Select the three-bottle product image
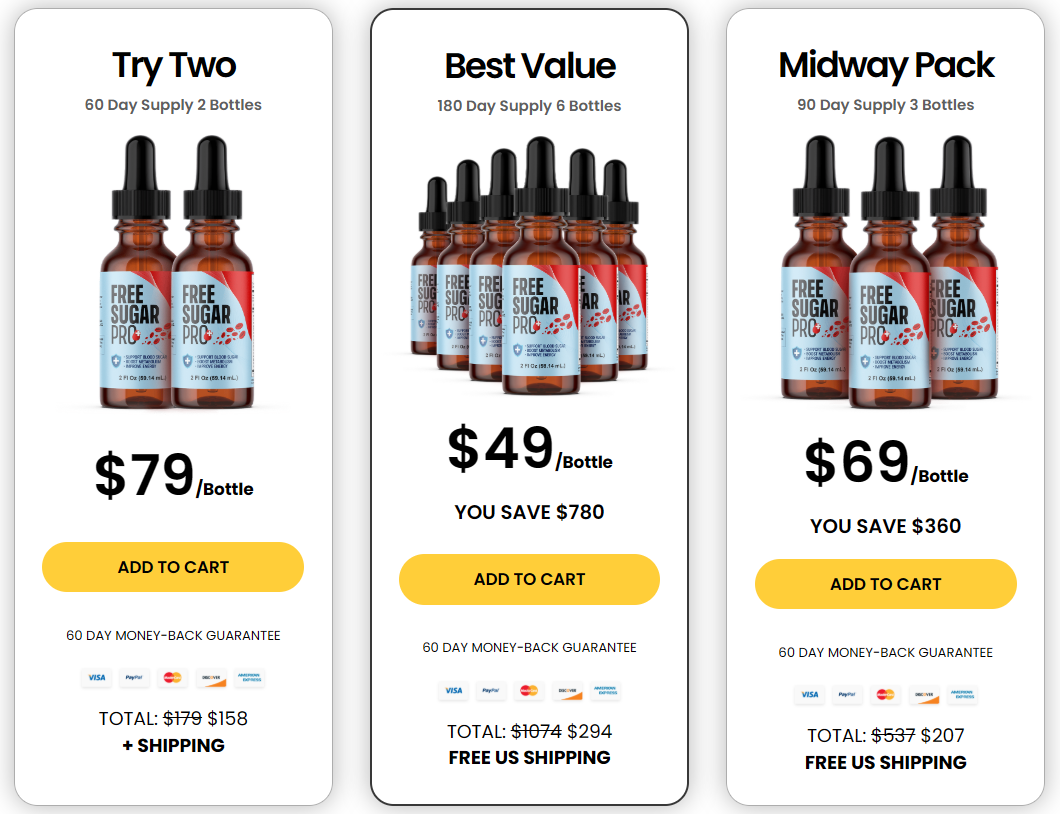Screen dimensions: 1060x814 tap(888, 271)
